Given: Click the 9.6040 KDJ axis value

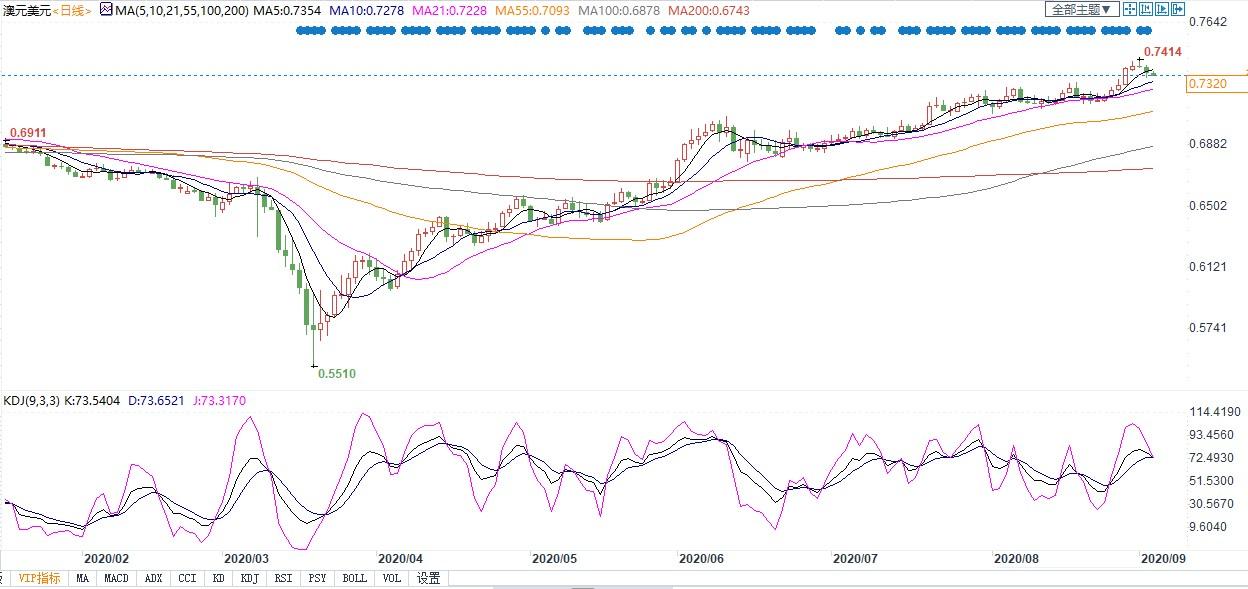Looking at the screenshot, I should pyautogui.click(x=1209, y=526).
